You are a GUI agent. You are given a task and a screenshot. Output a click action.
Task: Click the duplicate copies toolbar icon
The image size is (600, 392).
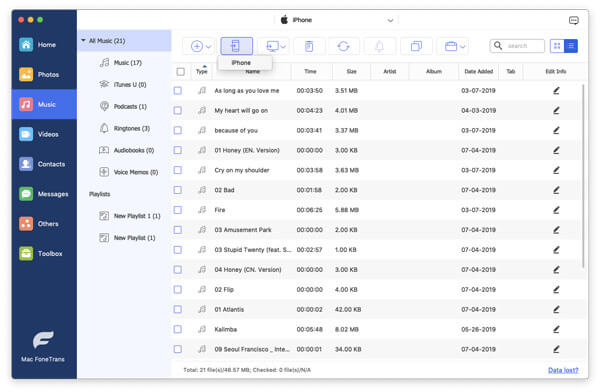(x=416, y=46)
